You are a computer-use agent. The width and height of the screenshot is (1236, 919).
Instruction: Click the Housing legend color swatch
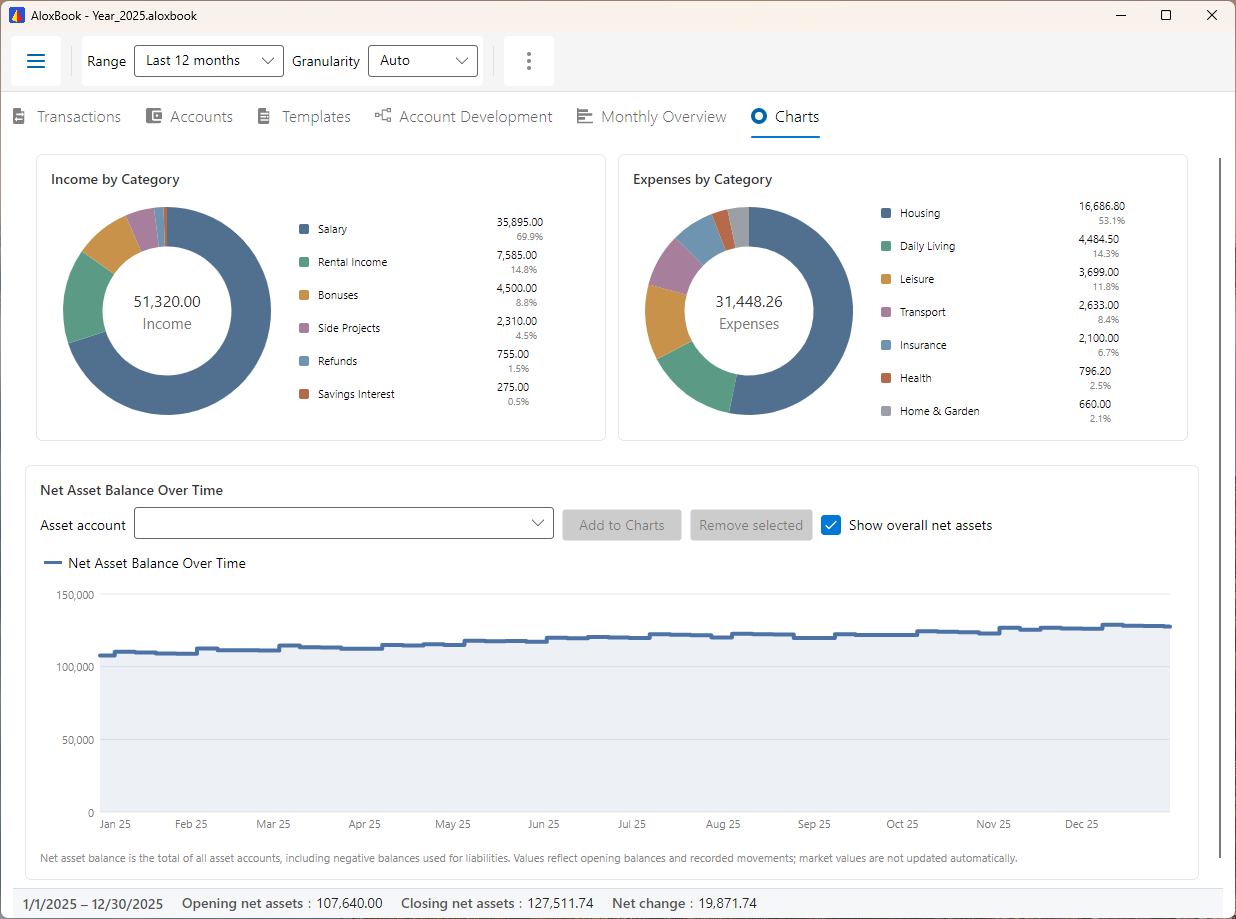click(x=886, y=213)
